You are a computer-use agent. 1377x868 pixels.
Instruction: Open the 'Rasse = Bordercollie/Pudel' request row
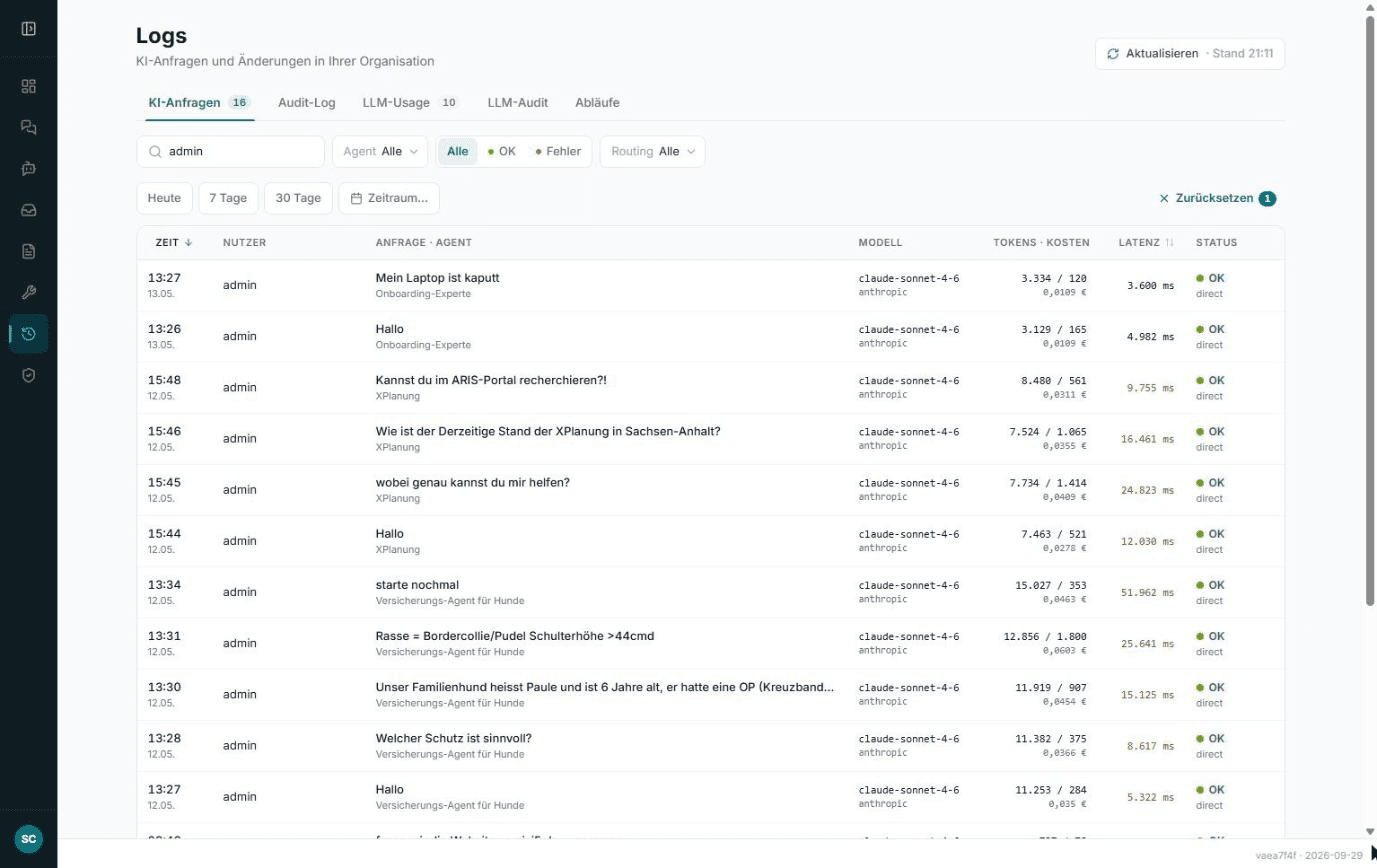[710, 643]
